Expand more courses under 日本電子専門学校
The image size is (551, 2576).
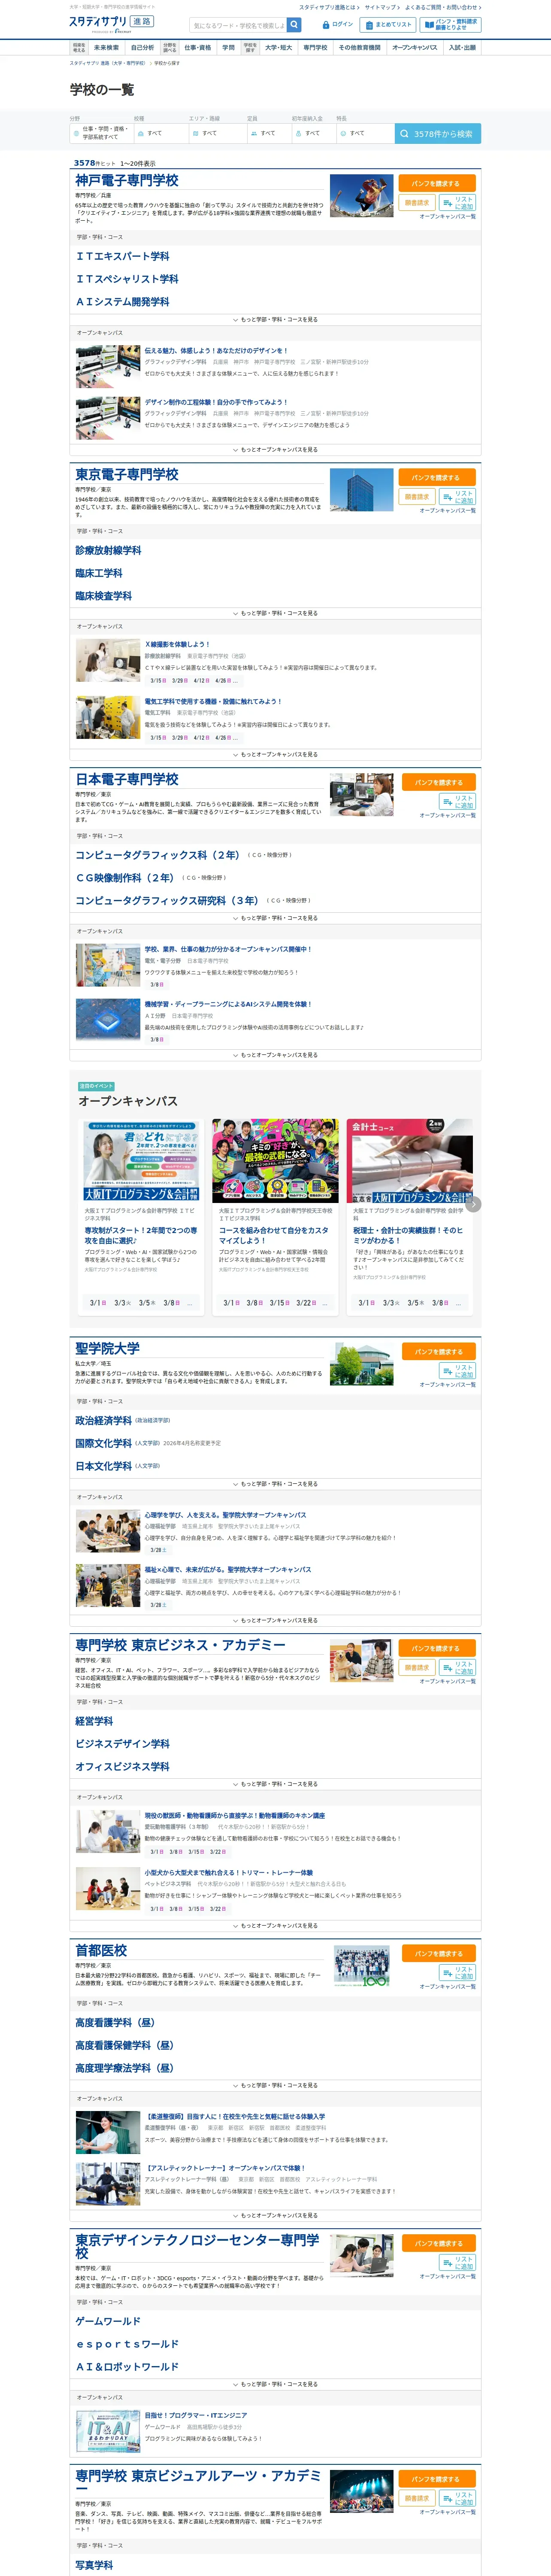pyautogui.click(x=275, y=918)
